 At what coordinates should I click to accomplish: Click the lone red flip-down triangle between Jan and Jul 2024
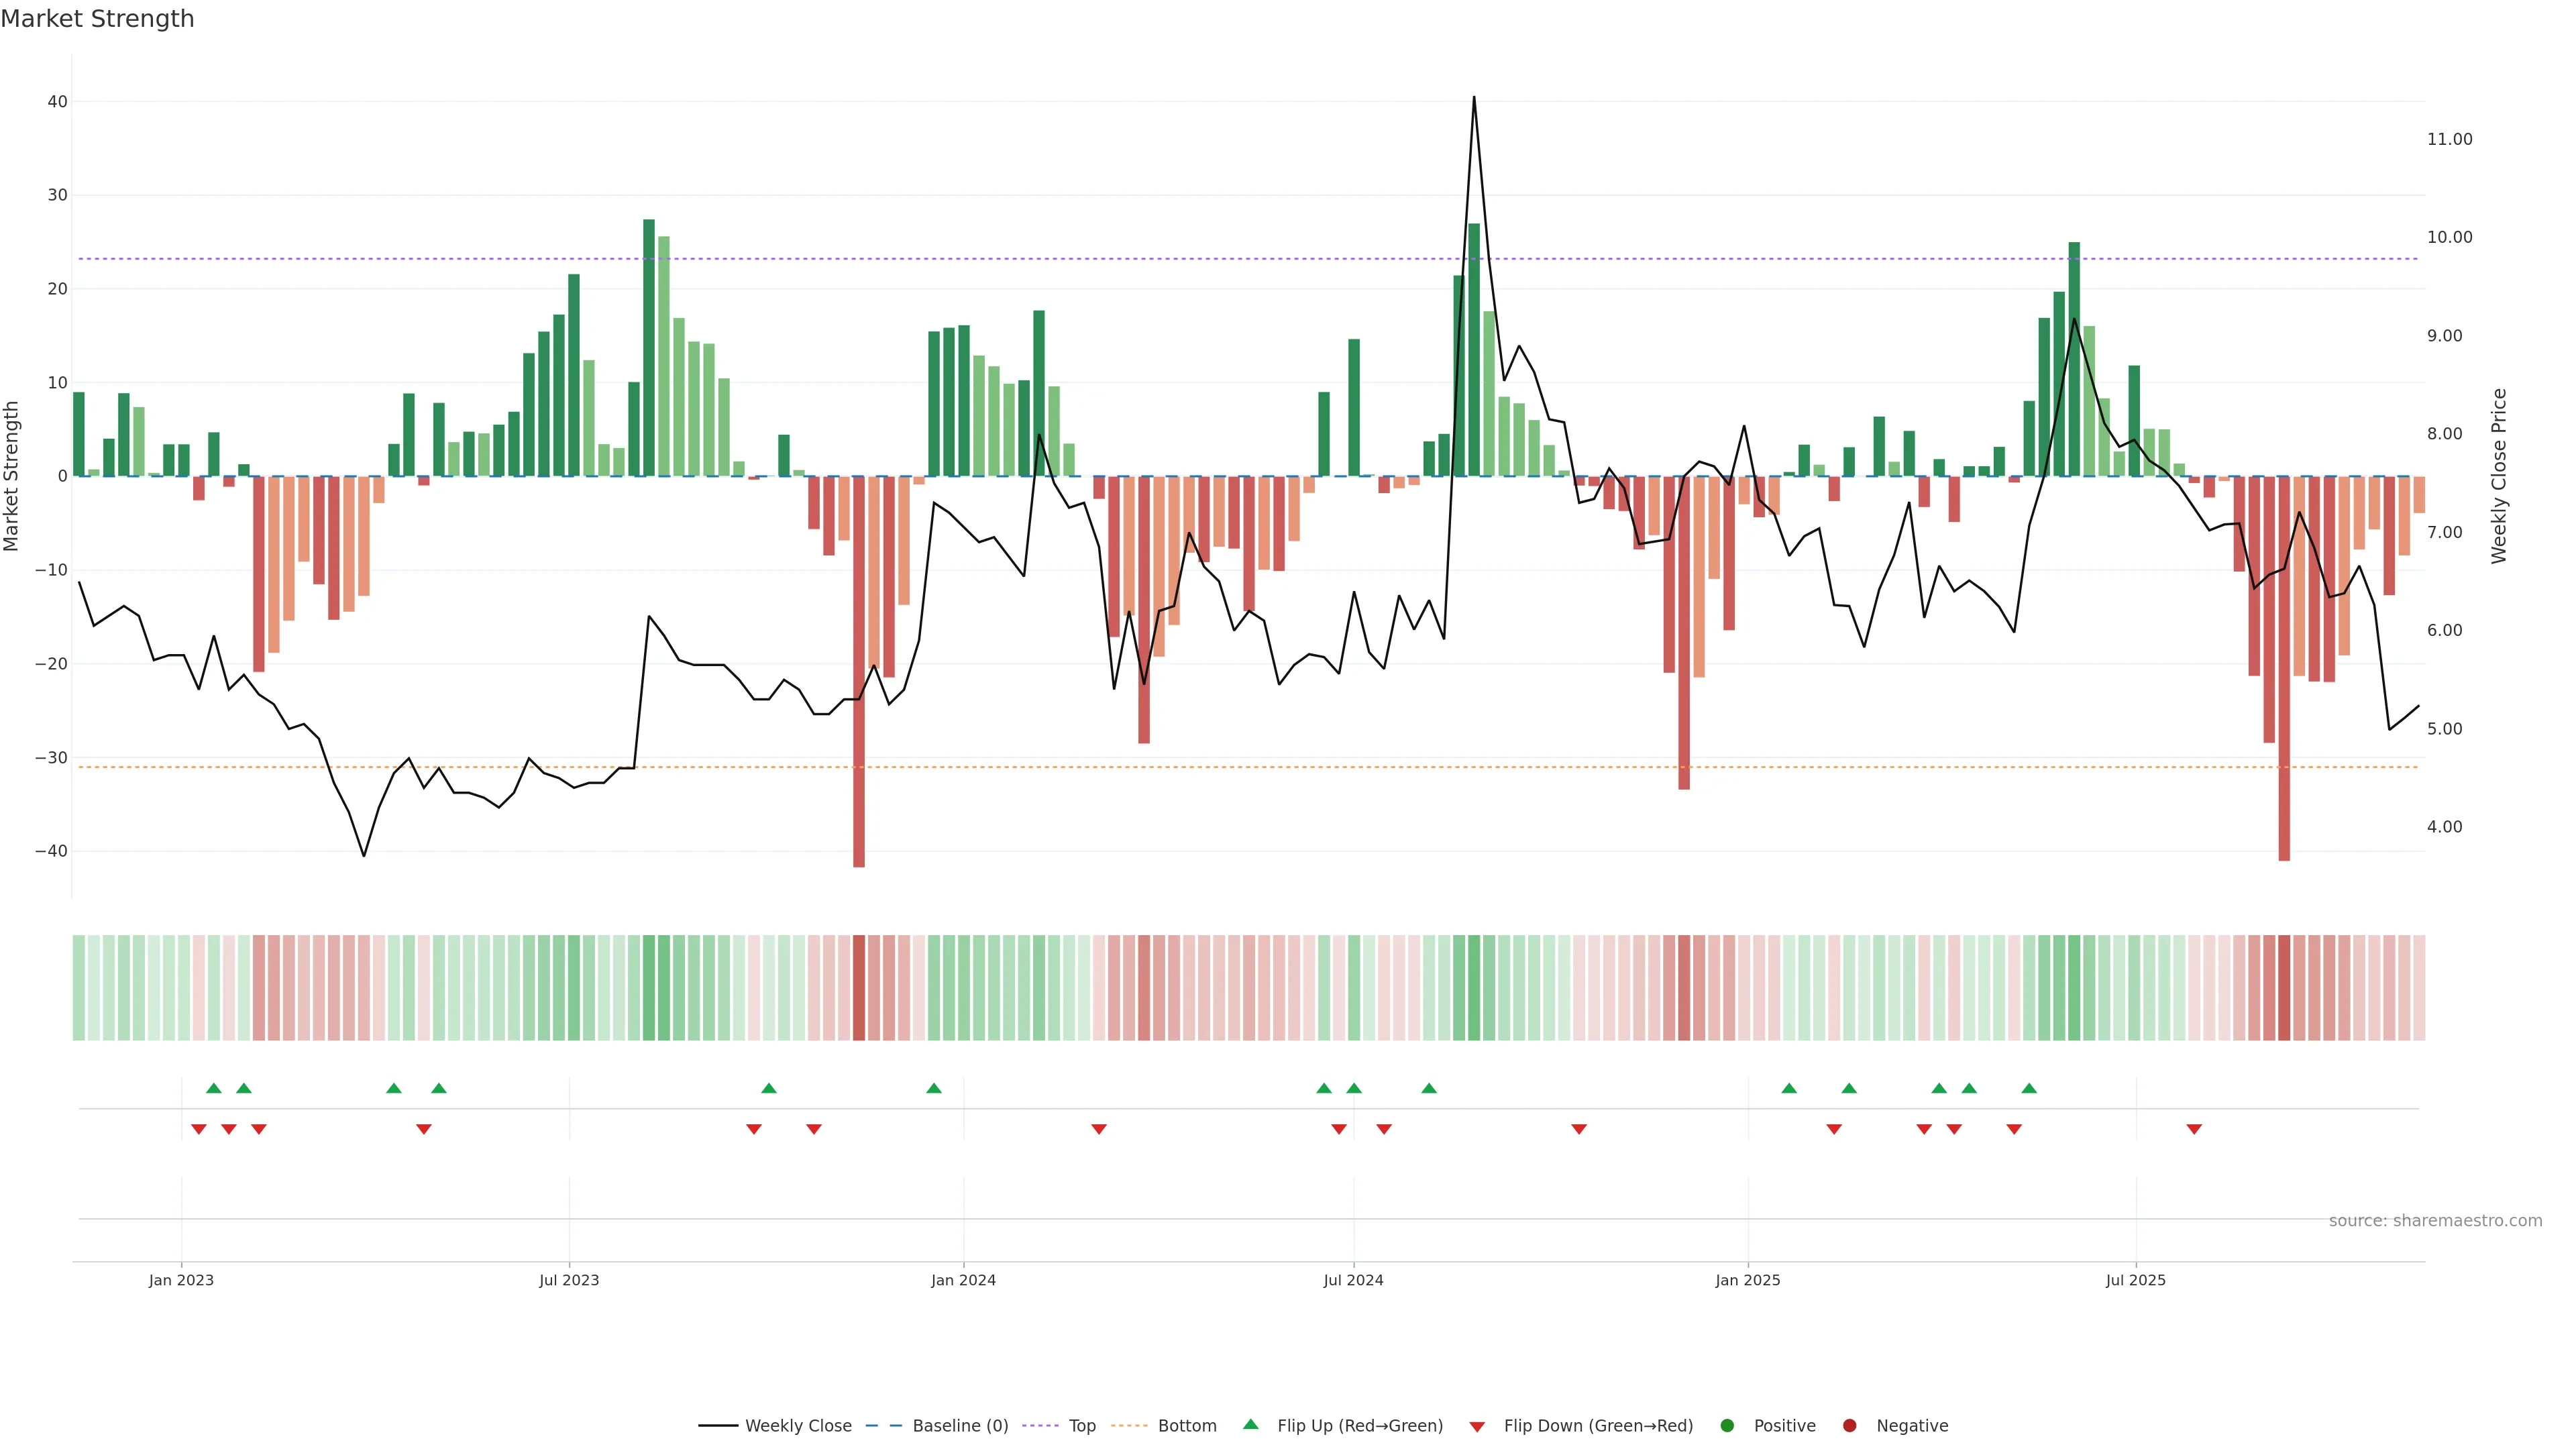pos(1099,1129)
